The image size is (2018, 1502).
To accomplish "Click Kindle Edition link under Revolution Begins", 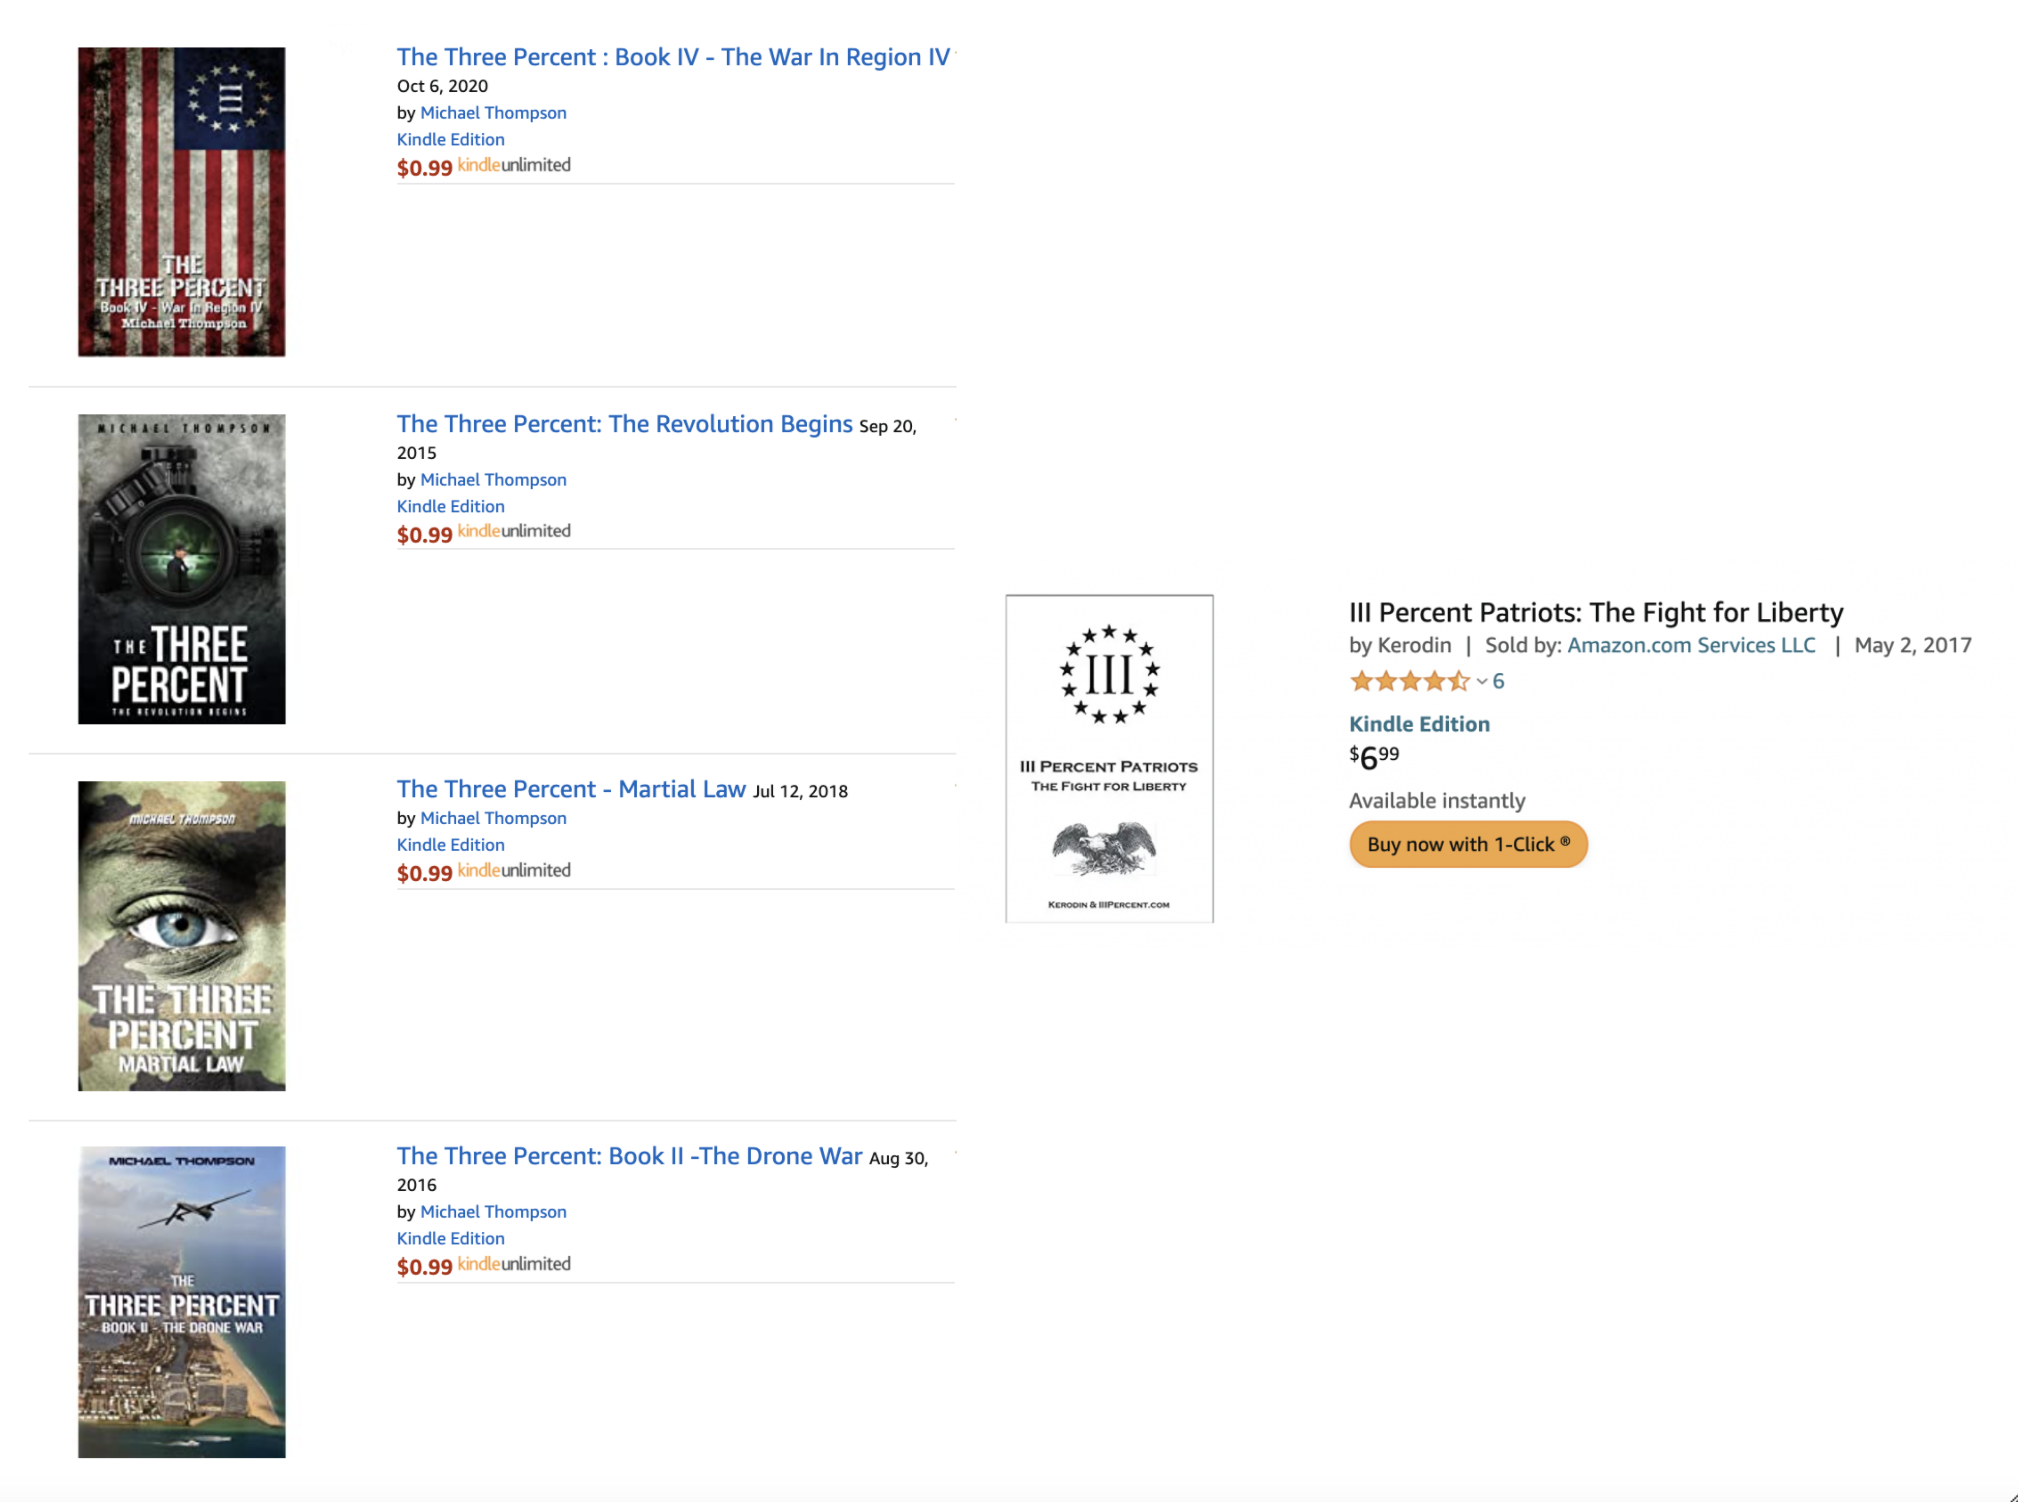I will coord(450,506).
